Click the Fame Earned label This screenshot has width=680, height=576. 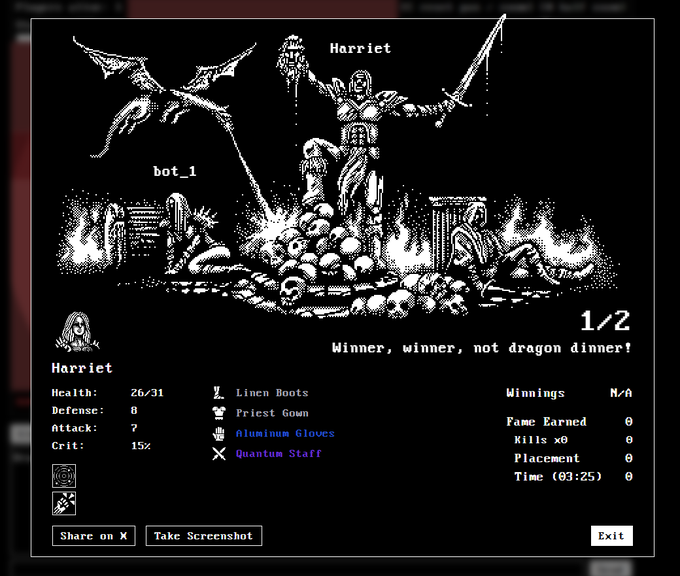click(x=546, y=422)
